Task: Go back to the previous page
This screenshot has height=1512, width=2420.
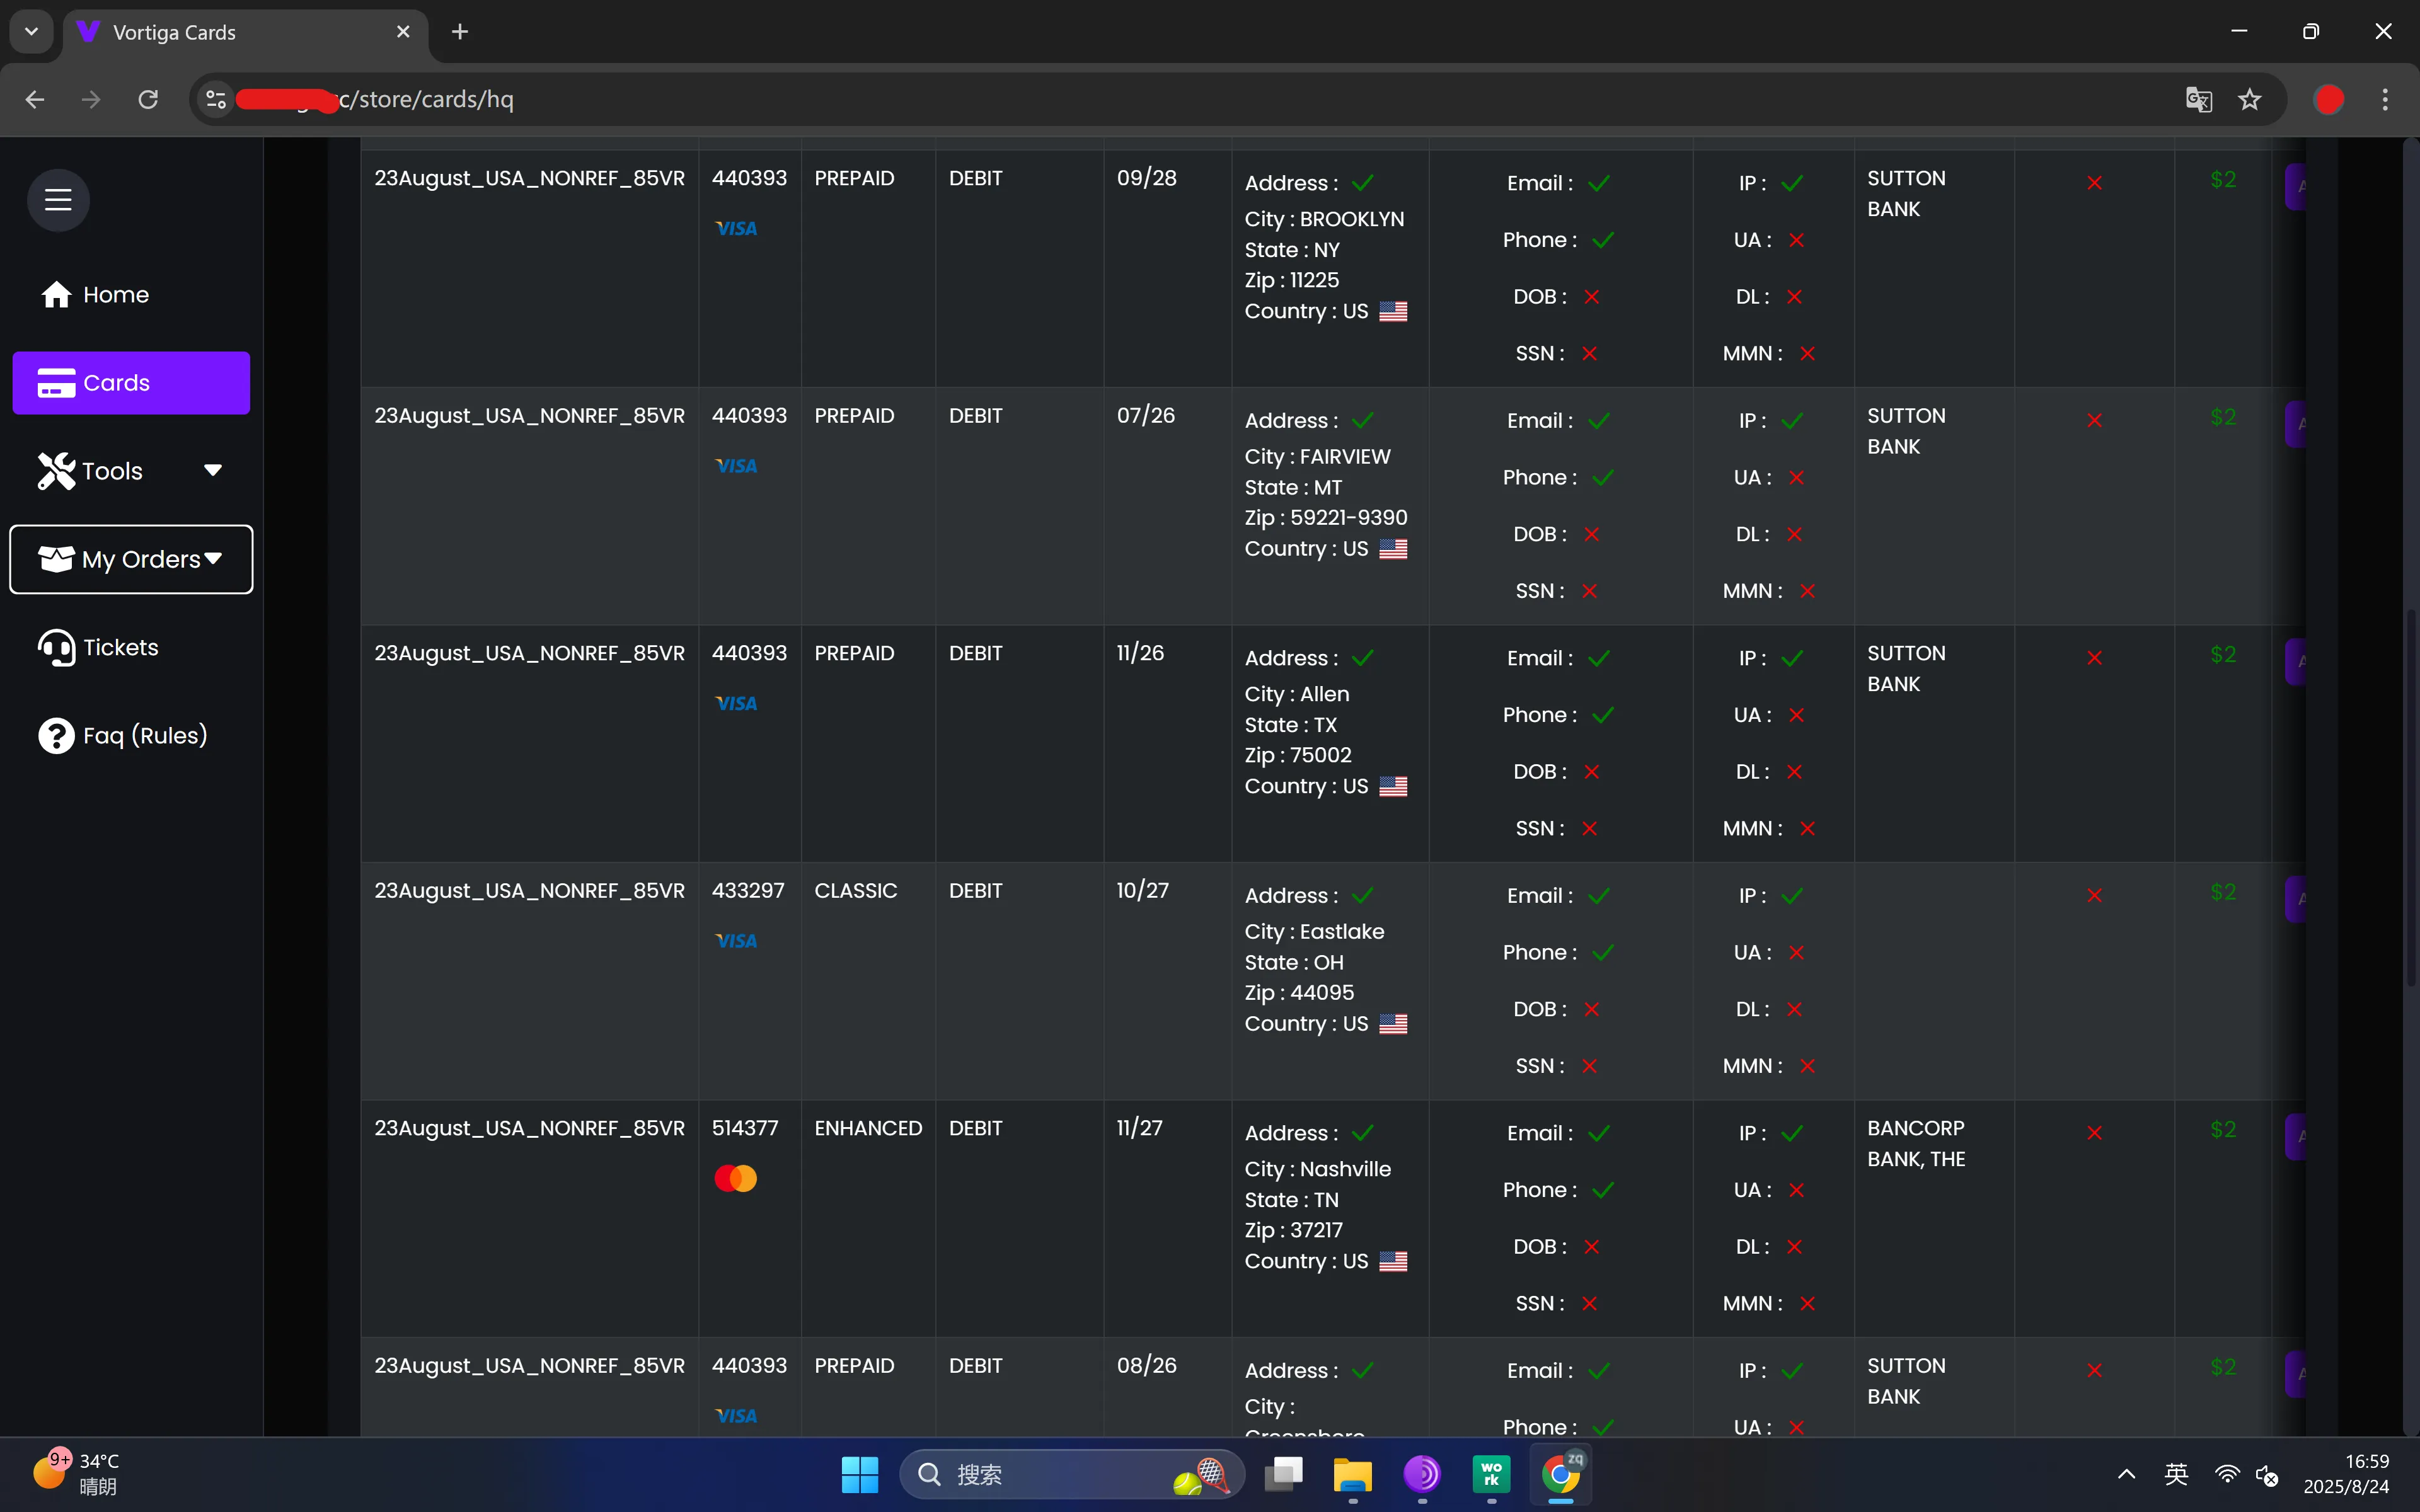Action: point(35,99)
